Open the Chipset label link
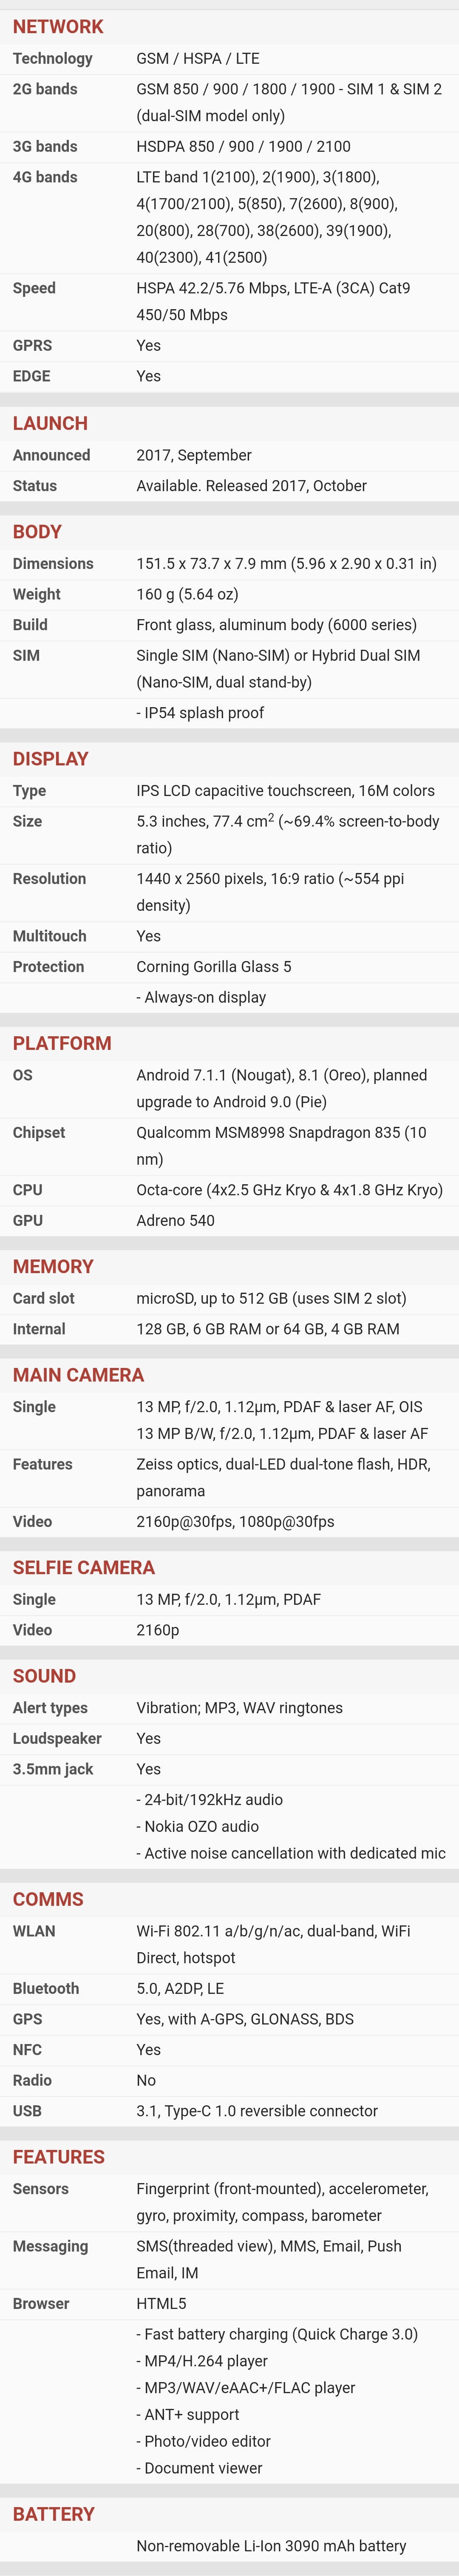Screen dimensions: 459x2576 tap(39, 1133)
